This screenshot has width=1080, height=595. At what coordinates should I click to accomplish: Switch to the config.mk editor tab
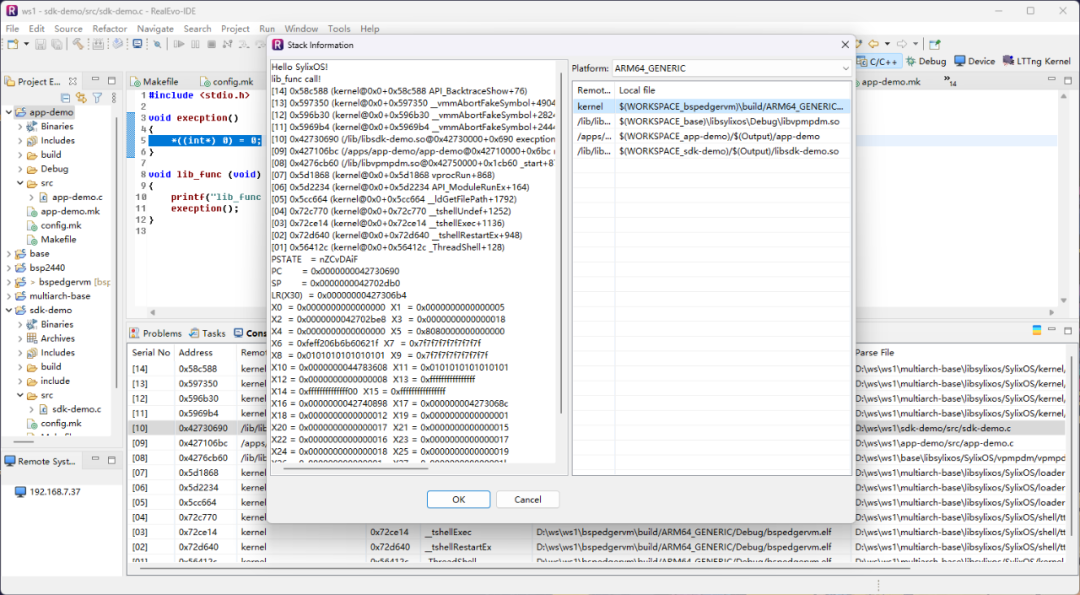227,81
